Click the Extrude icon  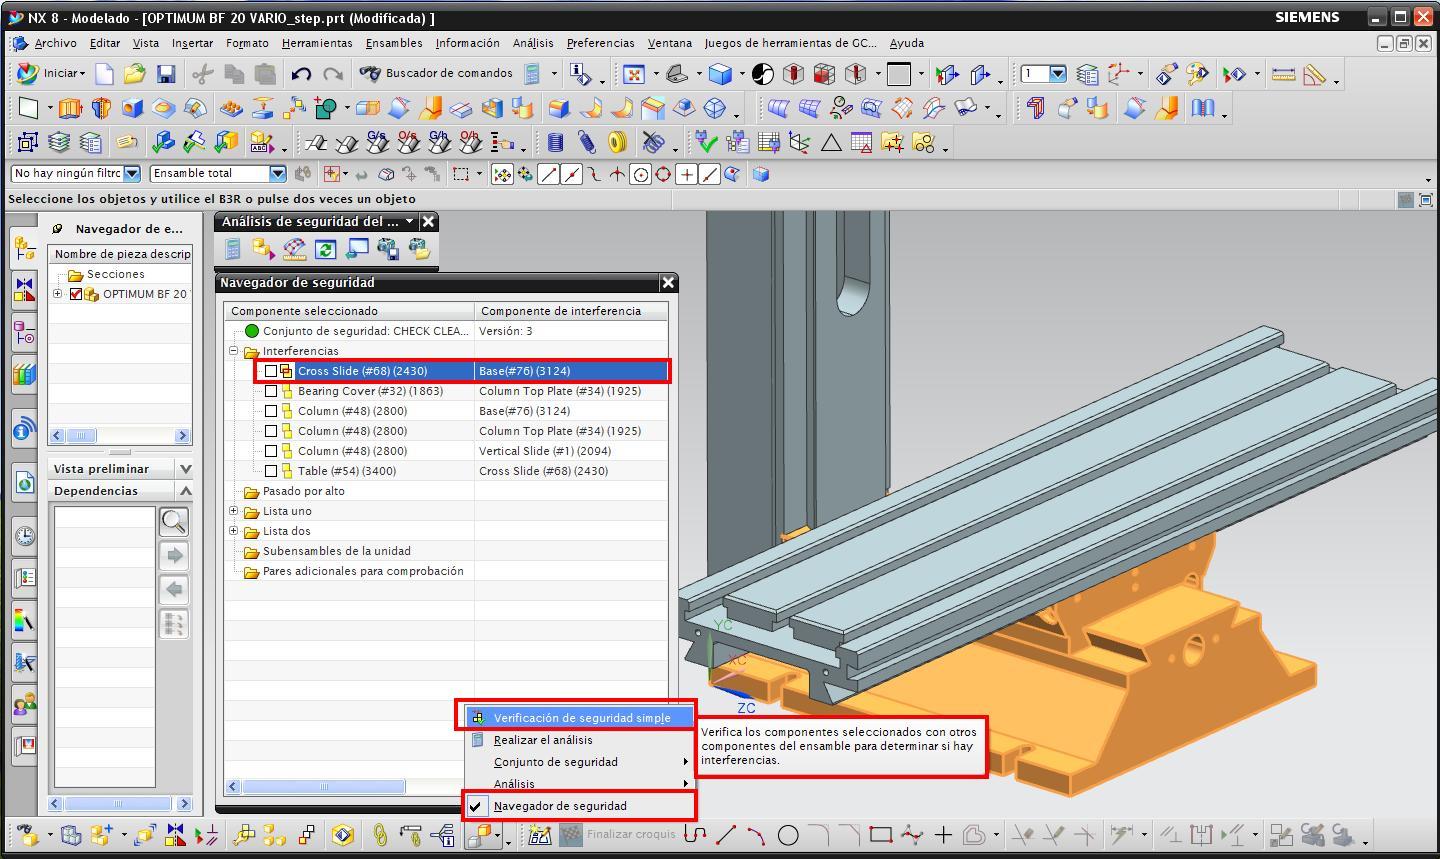point(69,109)
